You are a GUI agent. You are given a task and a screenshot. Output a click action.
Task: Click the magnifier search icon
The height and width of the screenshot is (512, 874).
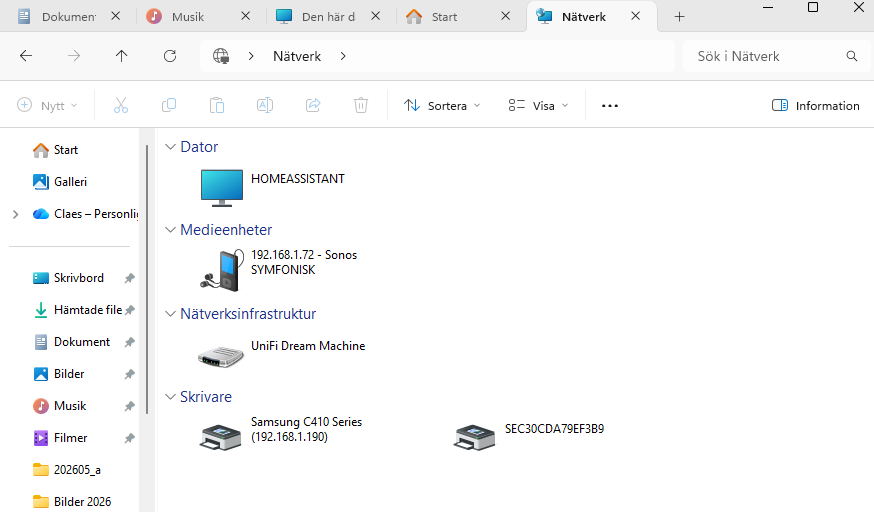tap(852, 56)
